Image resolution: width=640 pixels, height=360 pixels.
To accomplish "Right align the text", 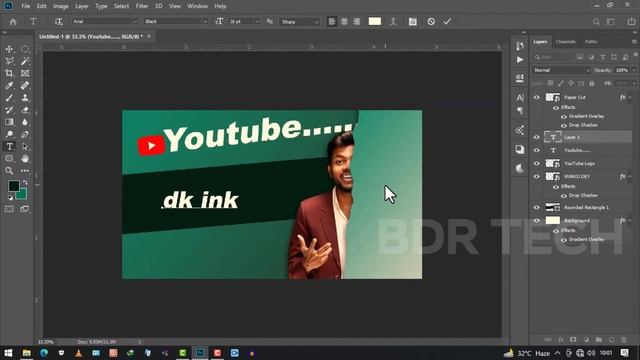I will pyautogui.click(x=357, y=22).
